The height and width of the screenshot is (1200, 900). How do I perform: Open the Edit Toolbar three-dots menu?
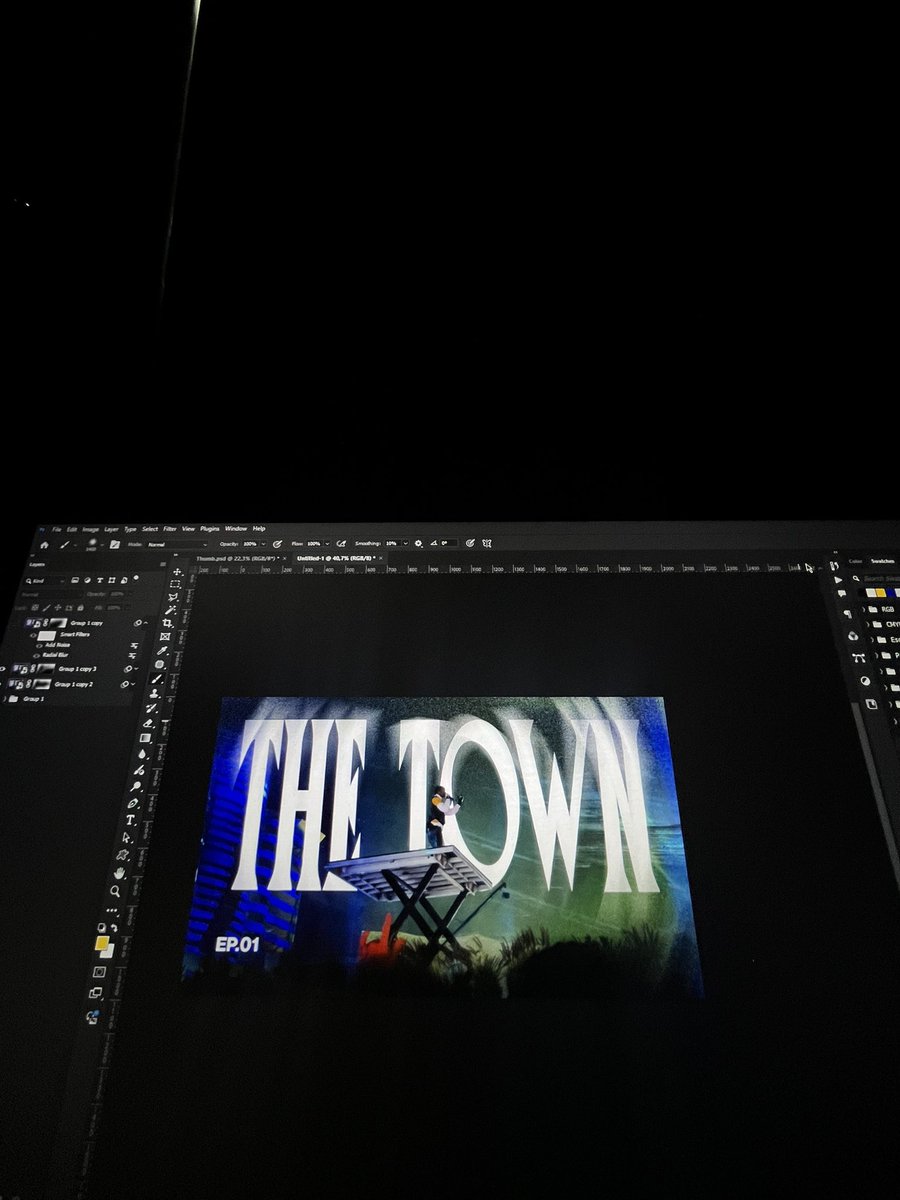(111, 910)
